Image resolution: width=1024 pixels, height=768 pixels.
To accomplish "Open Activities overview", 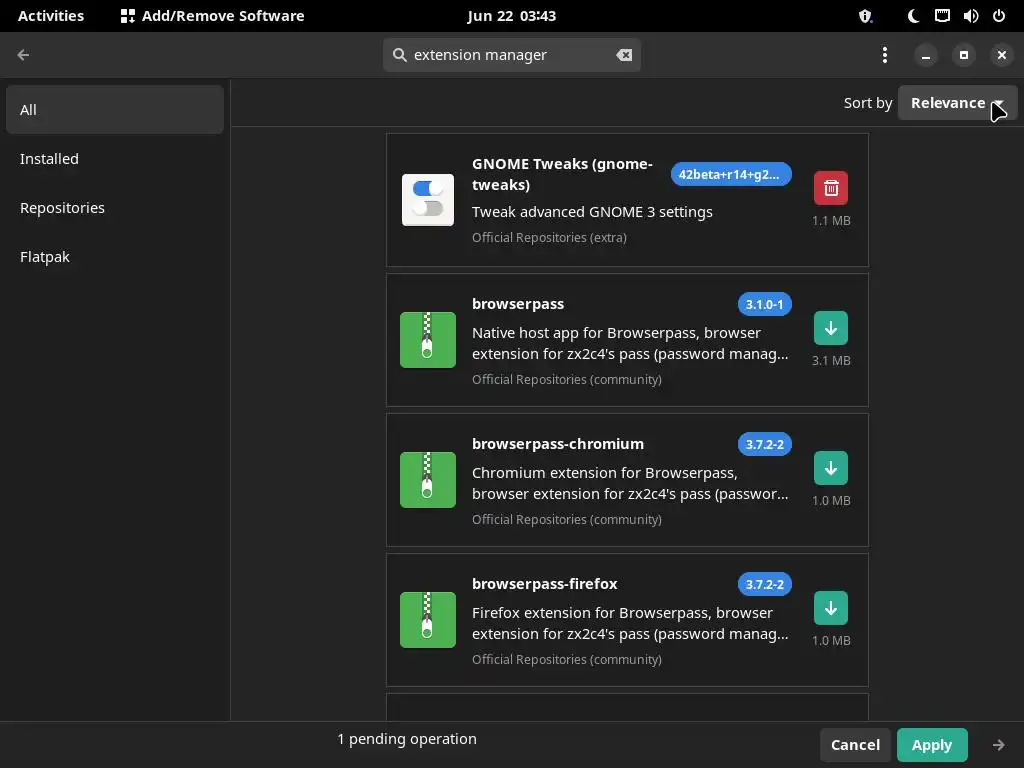I will pyautogui.click(x=51, y=16).
